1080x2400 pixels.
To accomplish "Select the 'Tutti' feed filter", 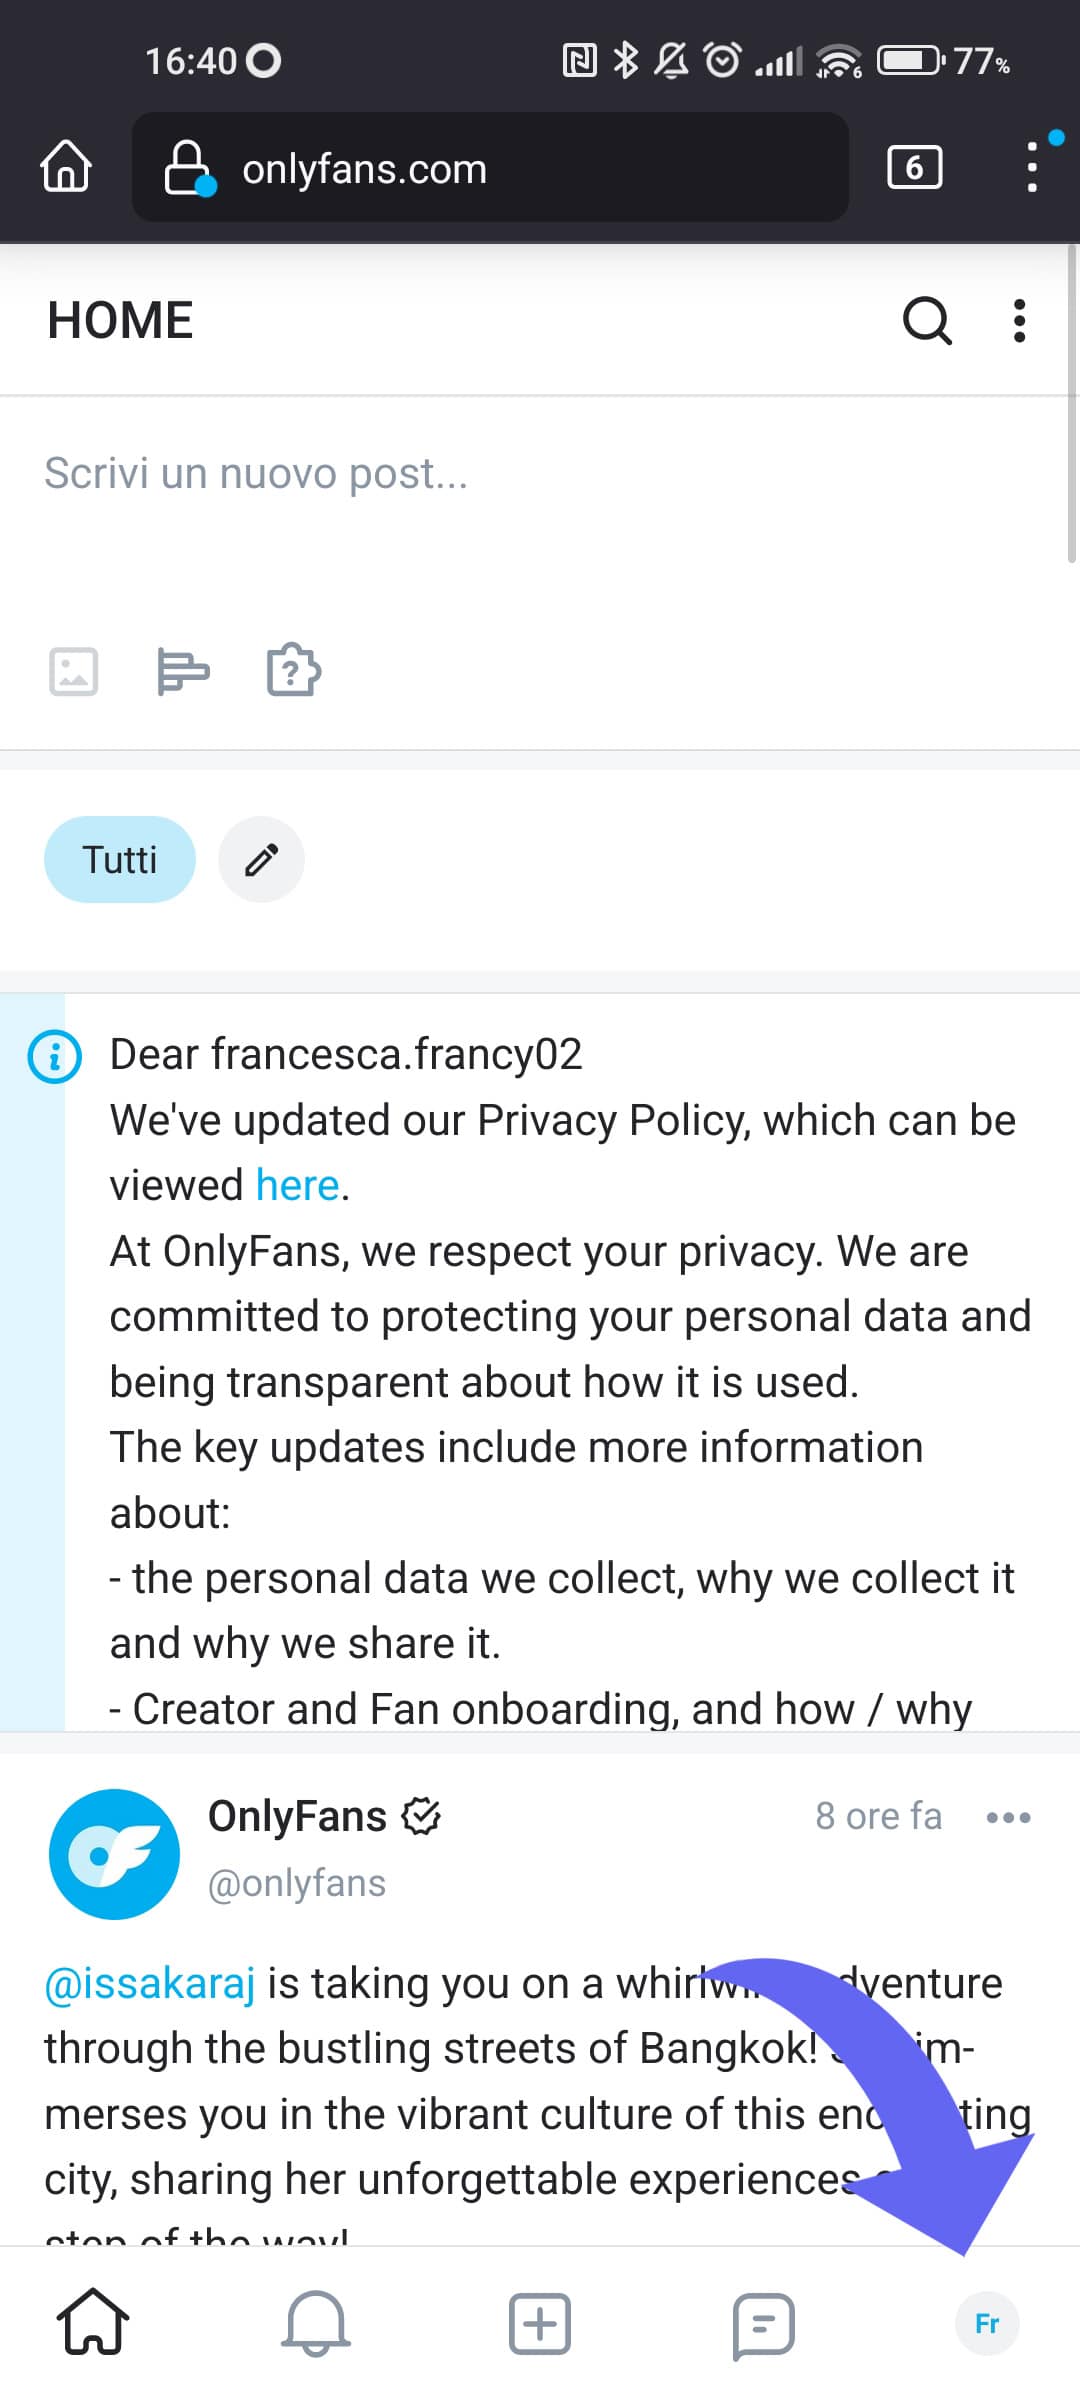I will click(x=120, y=860).
